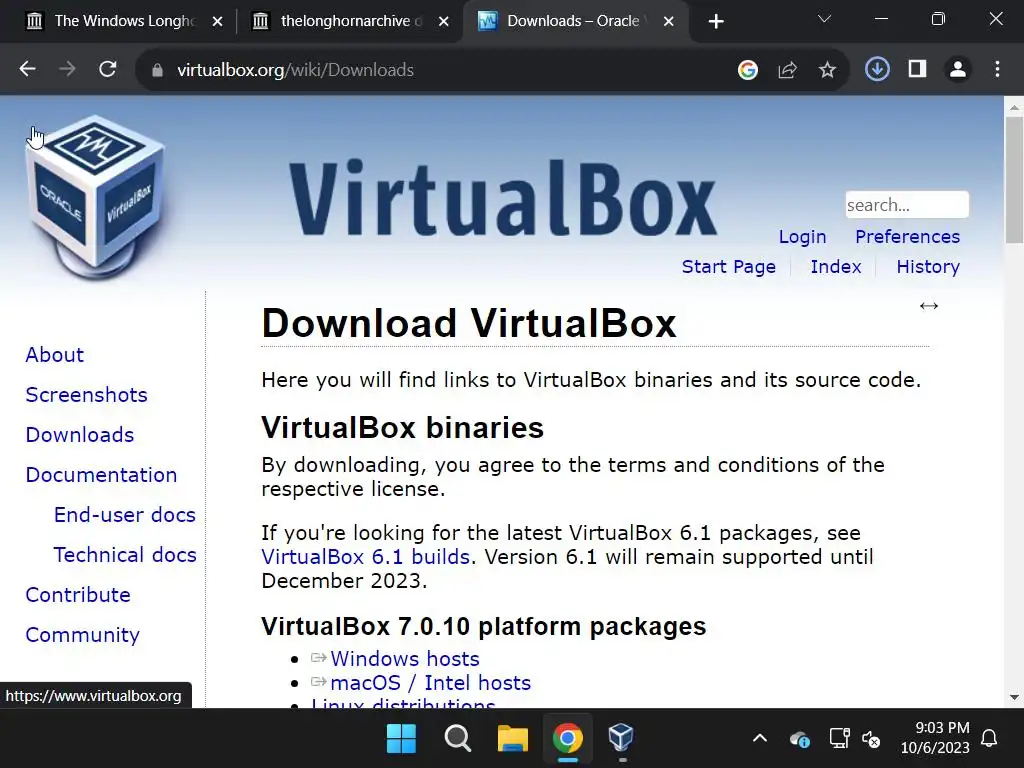Click the address bar URL
This screenshot has height=768, width=1024.
coord(295,70)
